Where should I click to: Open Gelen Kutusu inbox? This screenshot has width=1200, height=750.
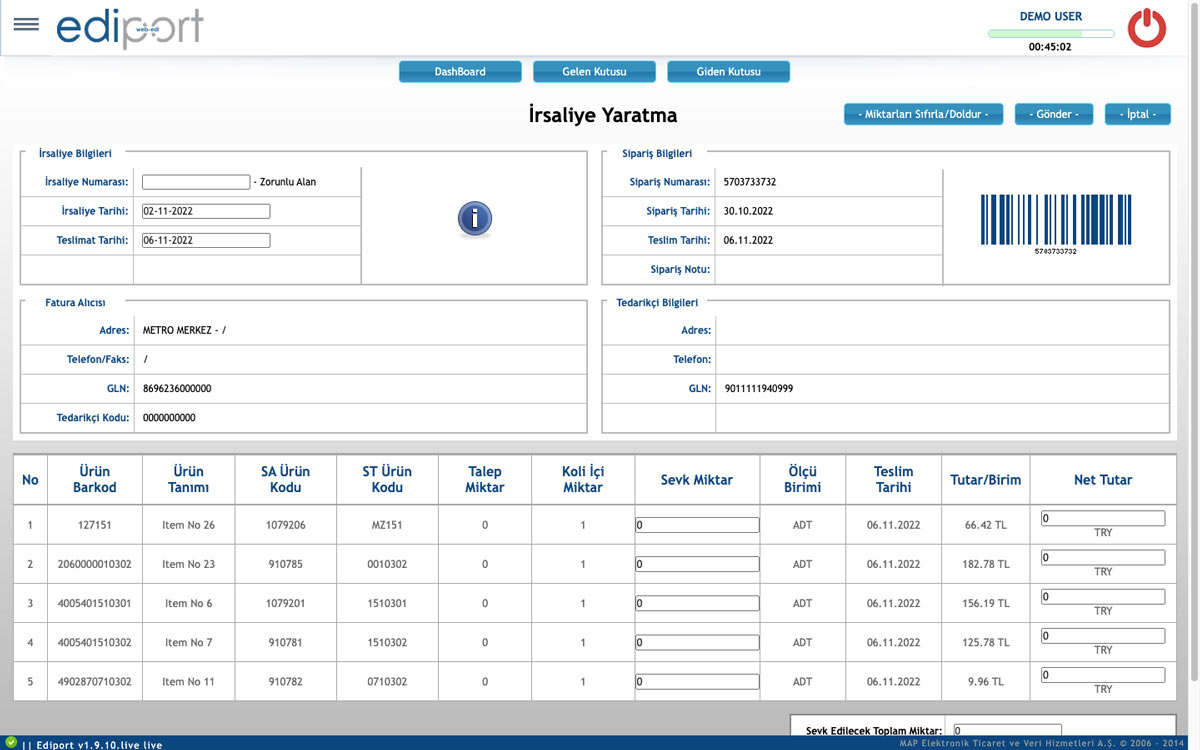pos(594,72)
